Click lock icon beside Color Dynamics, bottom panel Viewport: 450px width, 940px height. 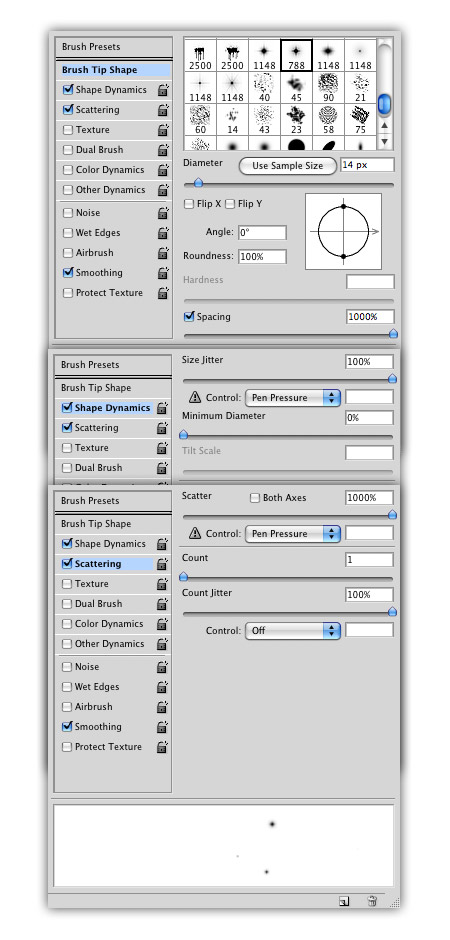pyautogui.click(x=162, y=624)
